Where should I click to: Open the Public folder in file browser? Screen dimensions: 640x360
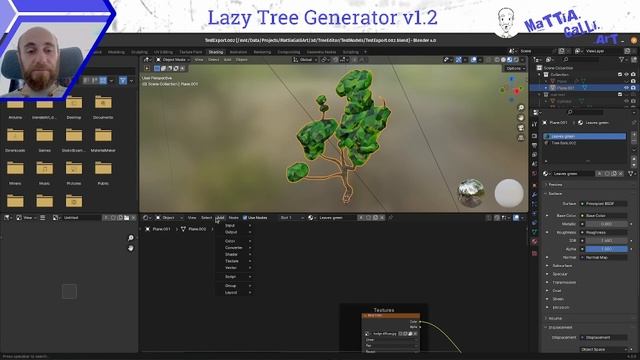click(103, 173)
